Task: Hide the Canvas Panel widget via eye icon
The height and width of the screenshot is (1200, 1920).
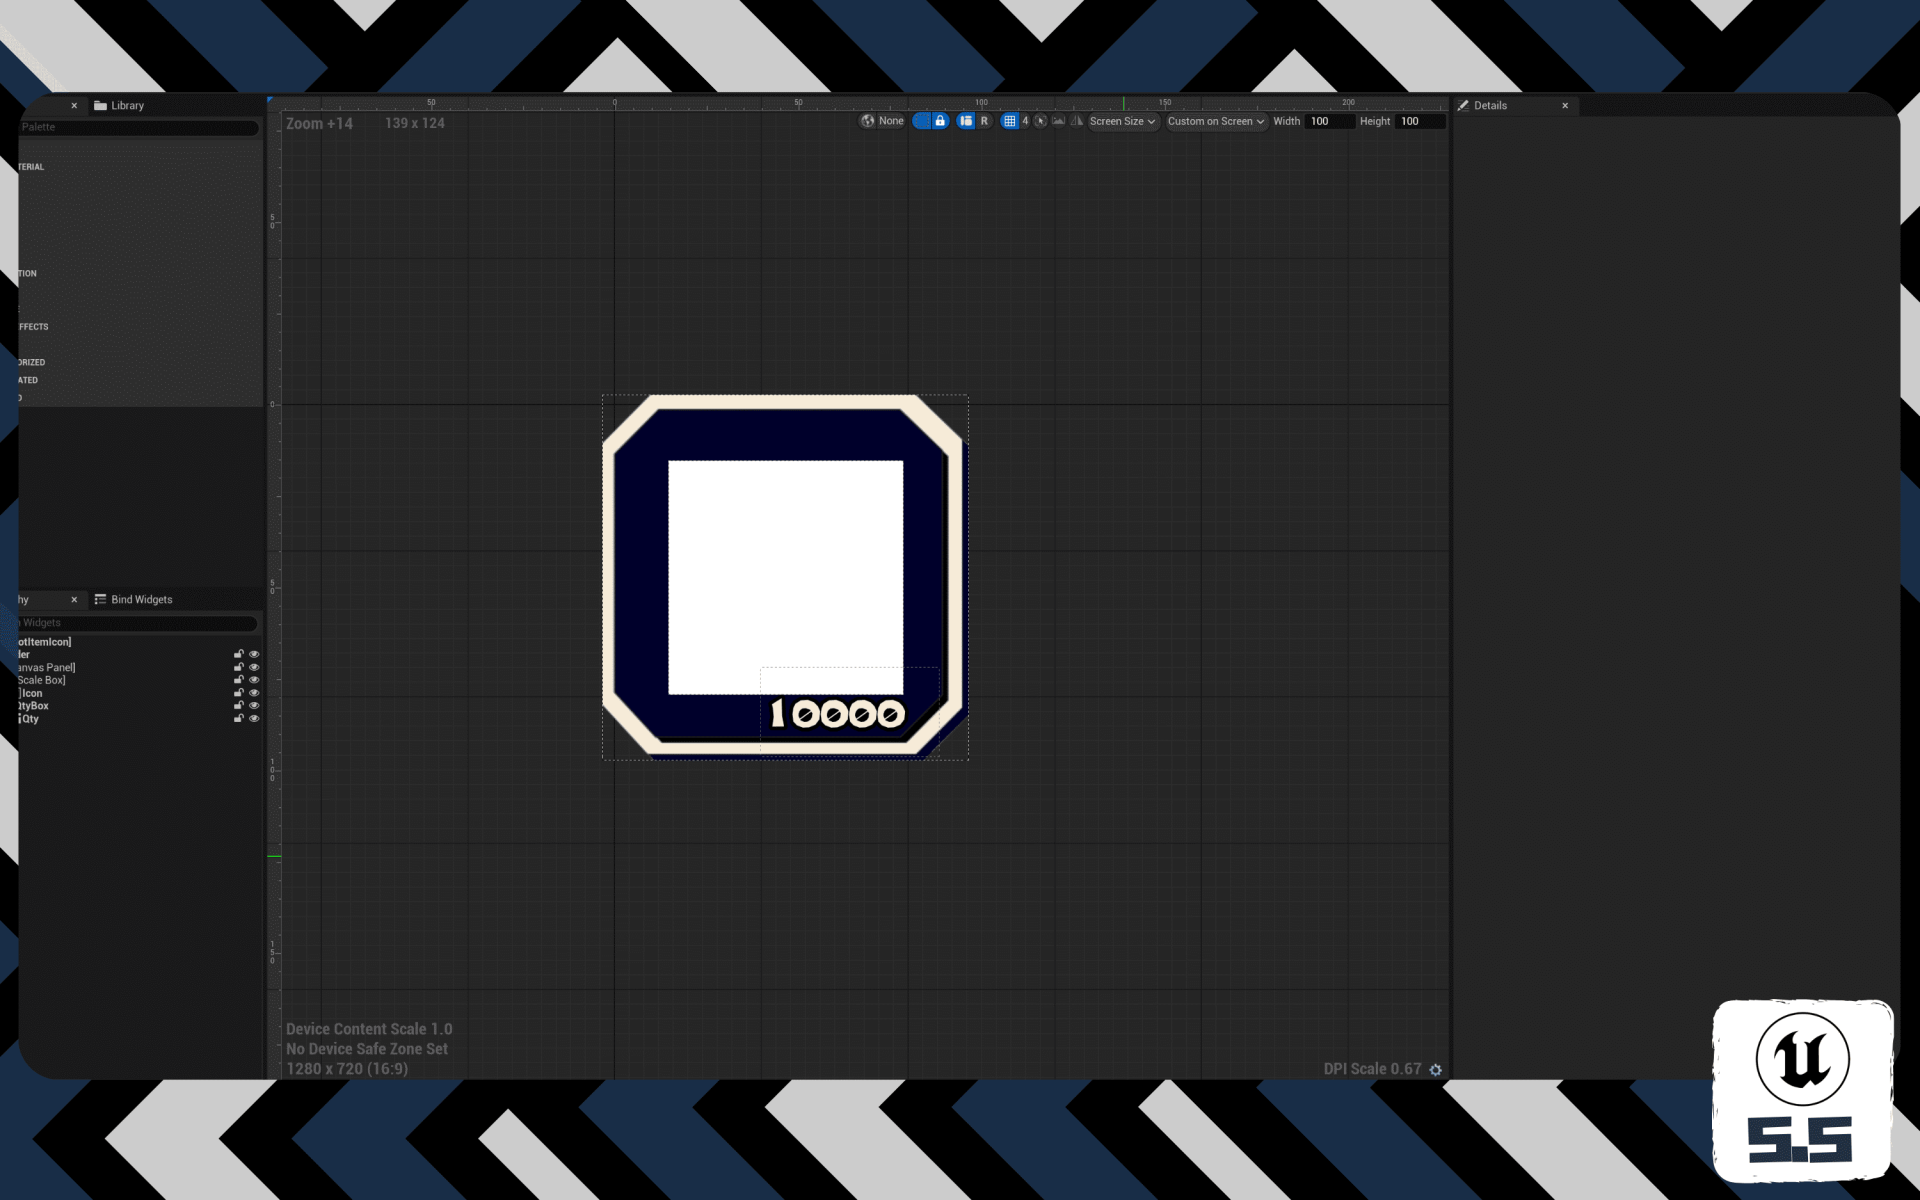Action: [254, 667]
